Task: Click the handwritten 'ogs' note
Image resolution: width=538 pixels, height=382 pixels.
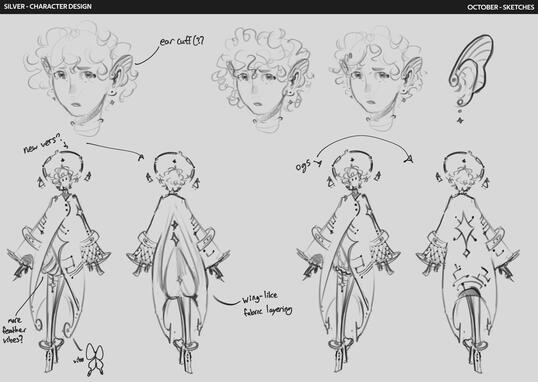Action: [x=304, y=165]
